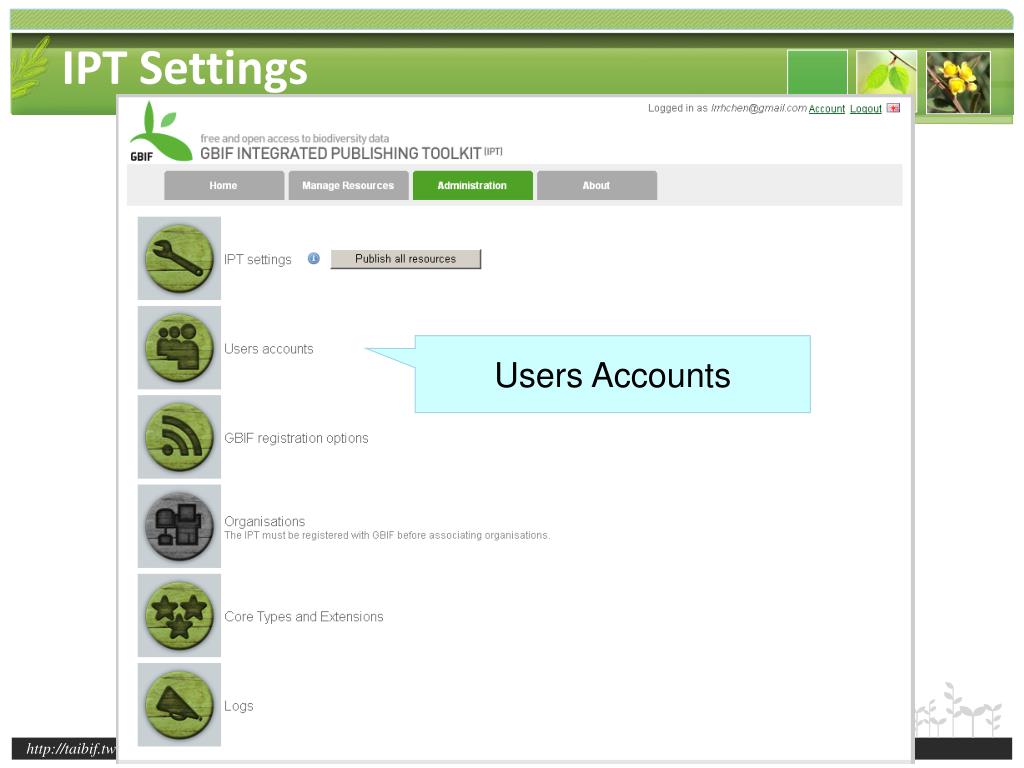Click the GBIF leaf logo
This screenshot has width=1024, height=768.
pos(160,132)
